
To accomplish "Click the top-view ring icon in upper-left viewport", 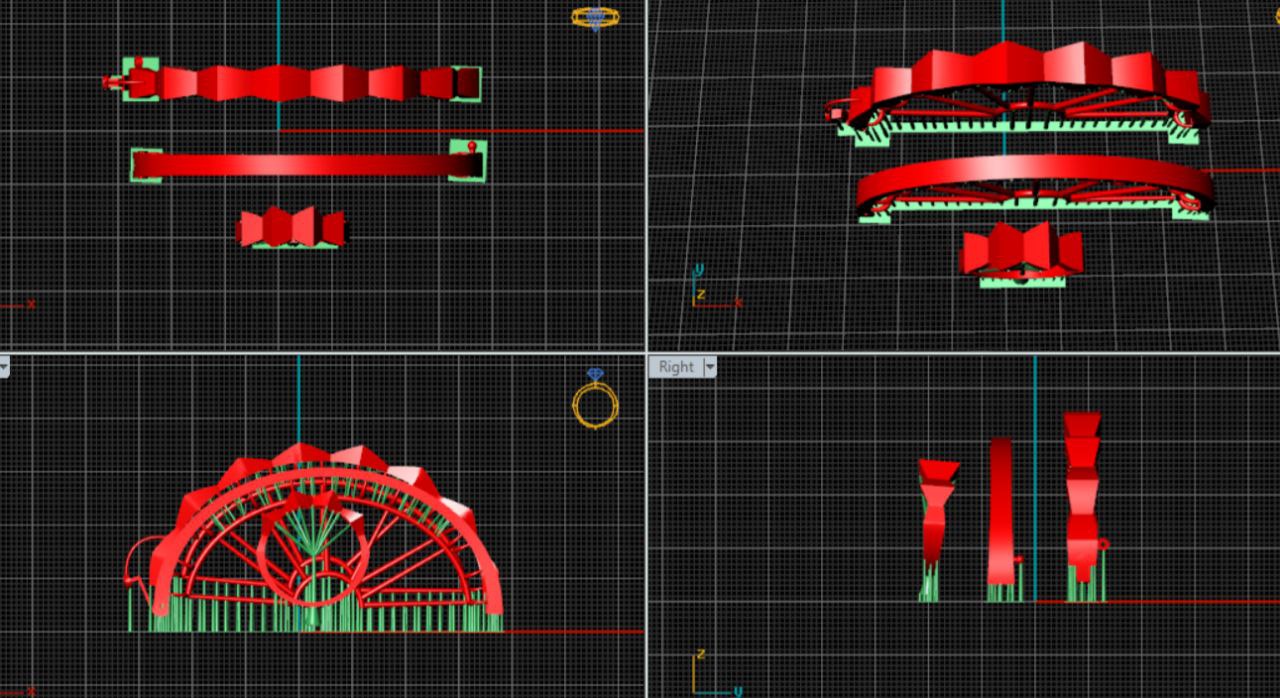I will click(595, 18).
